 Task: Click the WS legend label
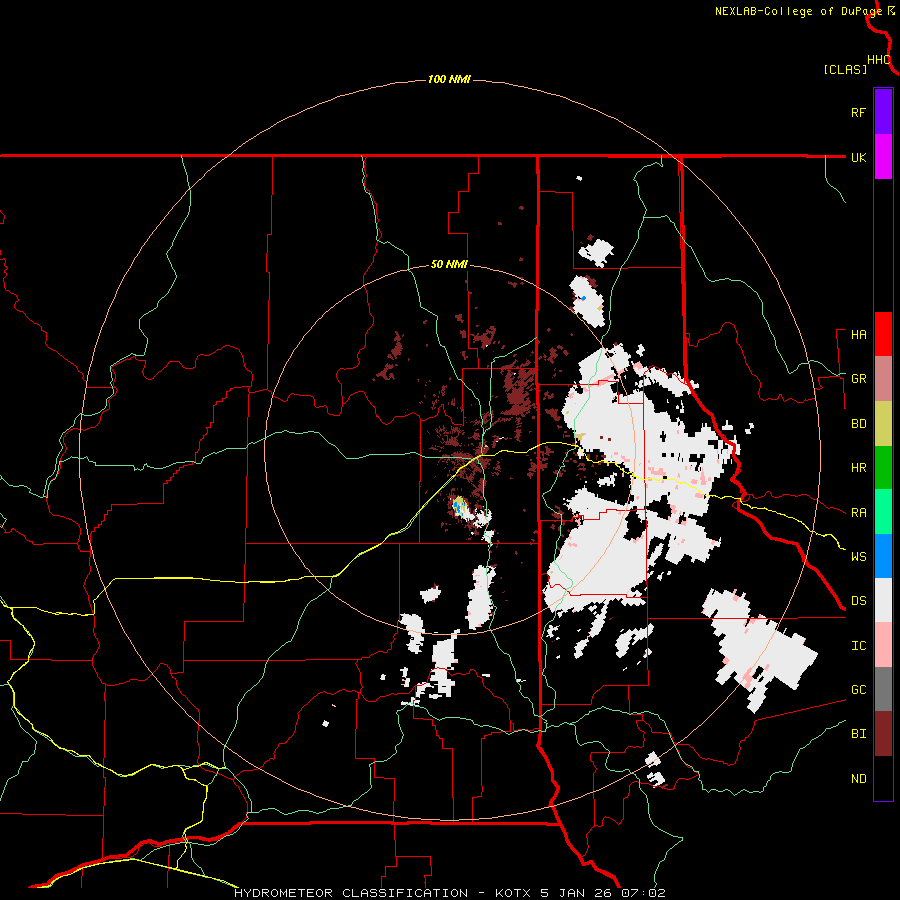coord(859,557)
